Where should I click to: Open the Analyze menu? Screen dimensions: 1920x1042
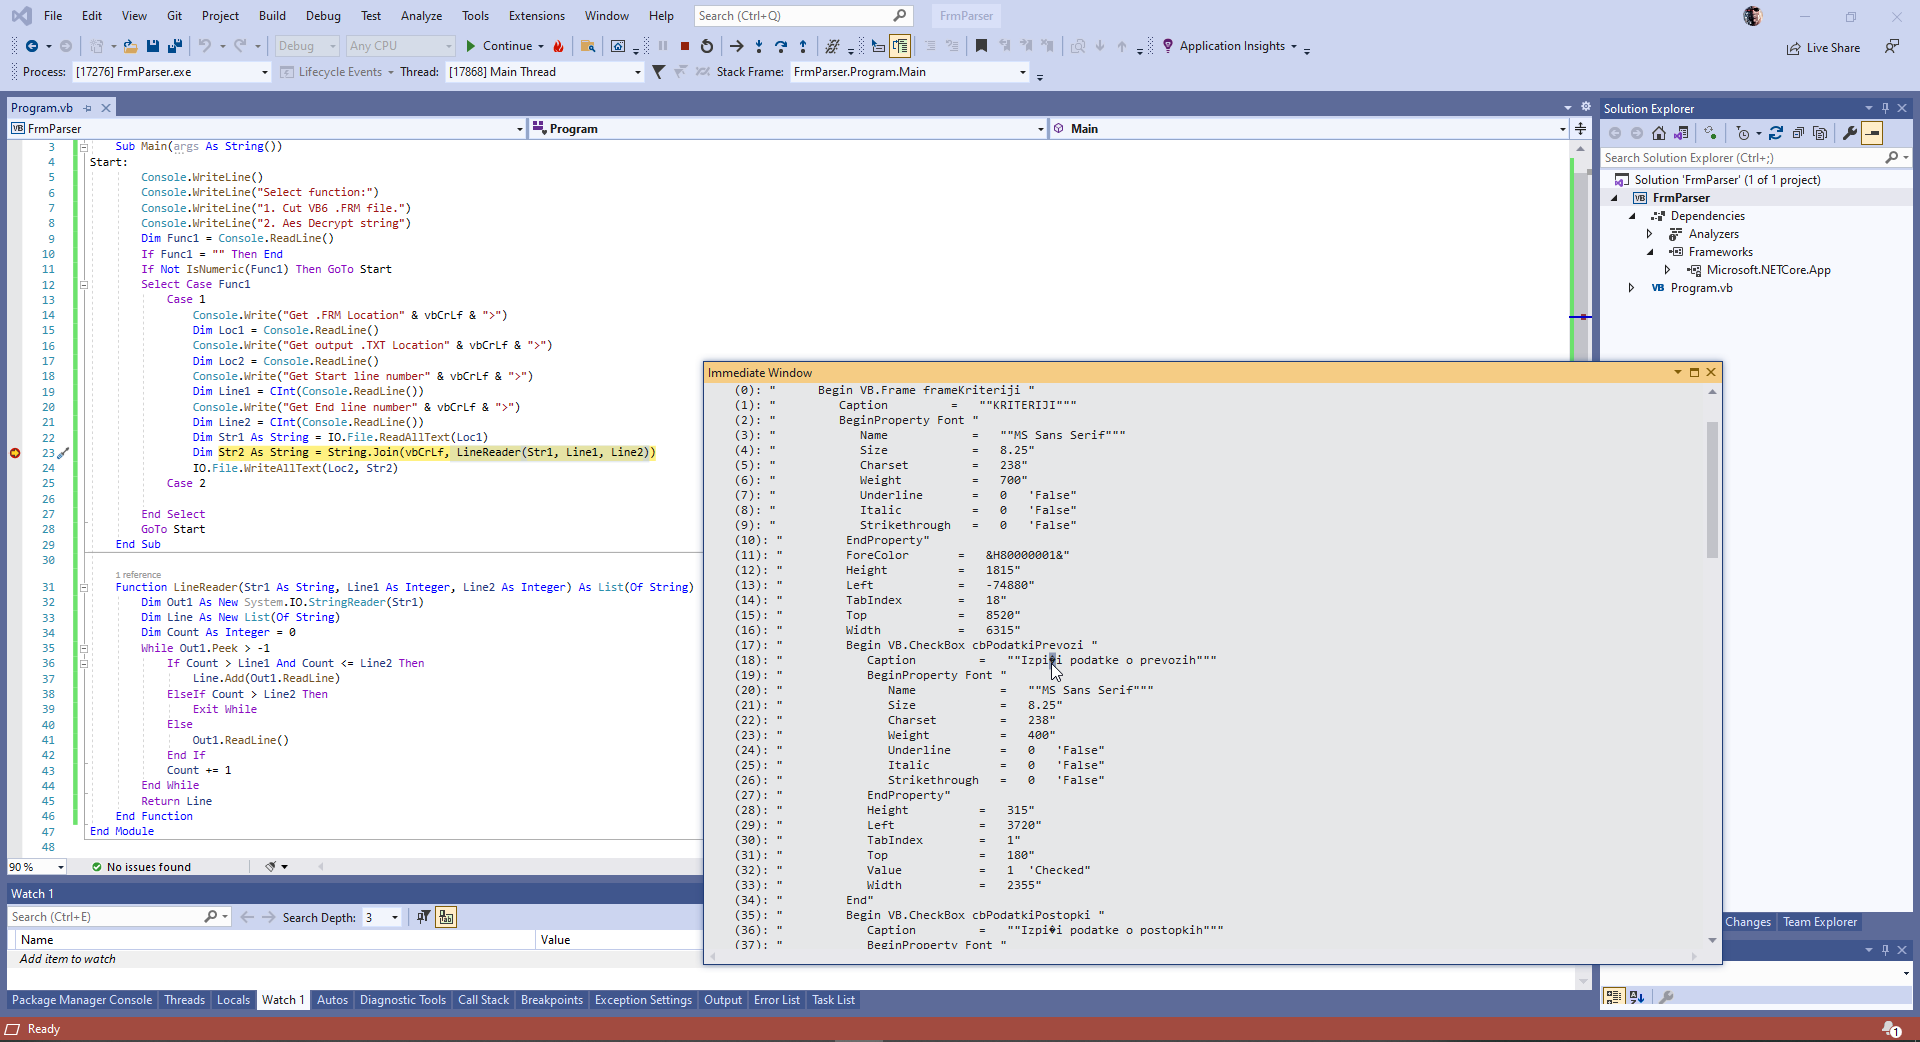(421, 16)
